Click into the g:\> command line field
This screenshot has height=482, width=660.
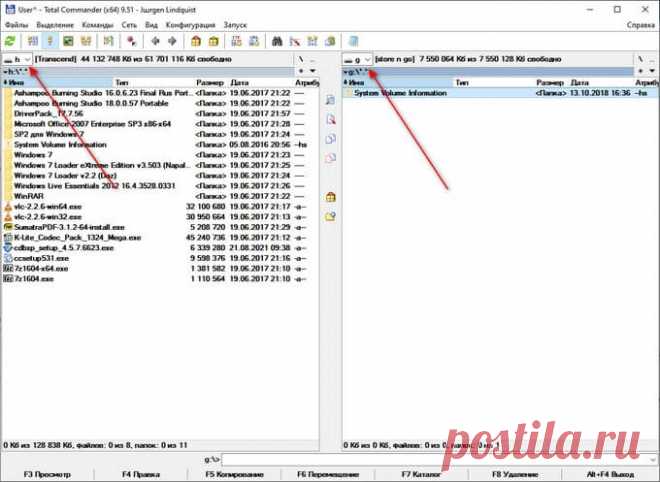(x=439, y=459)
